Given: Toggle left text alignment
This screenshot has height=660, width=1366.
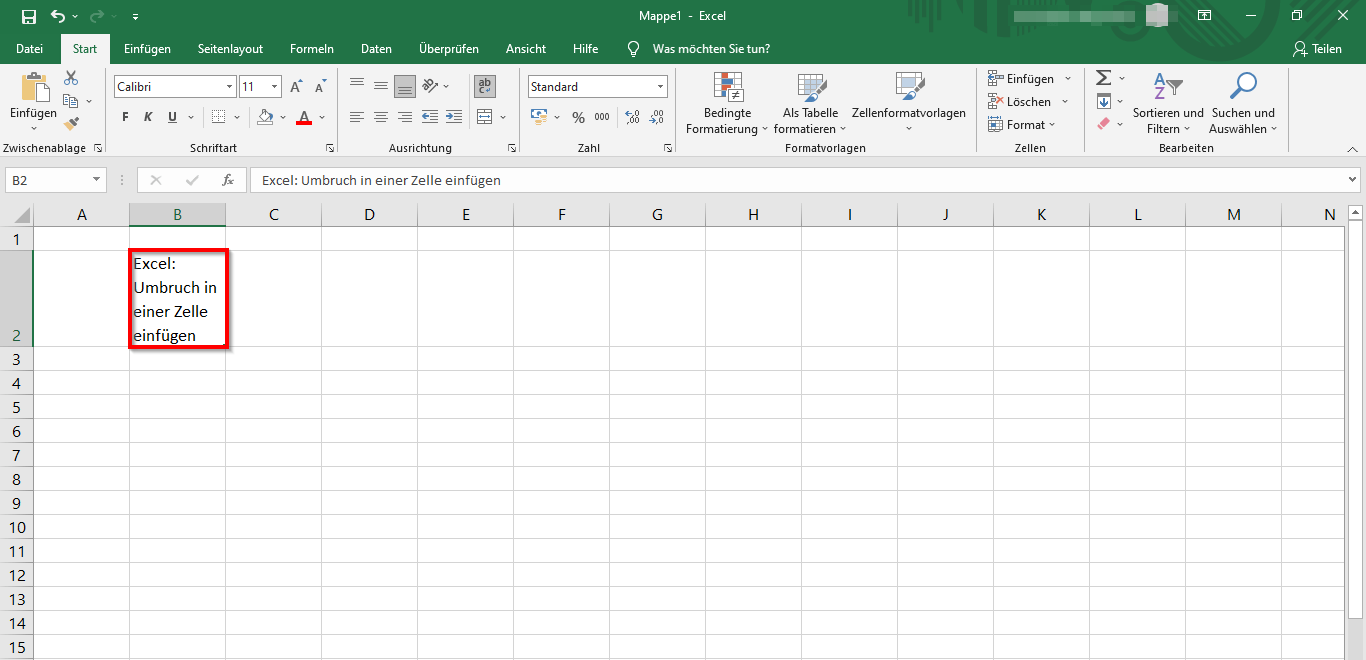Looking at the screenshot, I should (357, 117).
